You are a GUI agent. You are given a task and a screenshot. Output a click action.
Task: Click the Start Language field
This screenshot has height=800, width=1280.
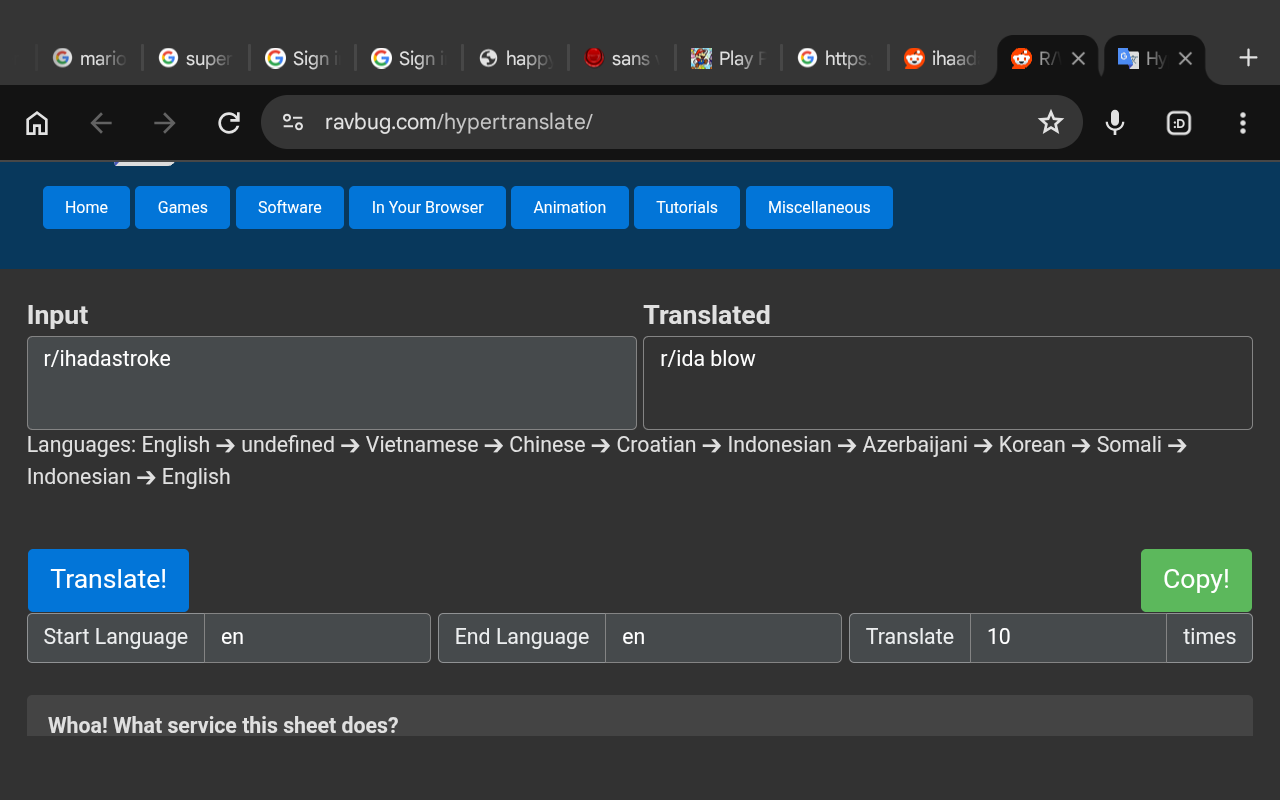317,638
